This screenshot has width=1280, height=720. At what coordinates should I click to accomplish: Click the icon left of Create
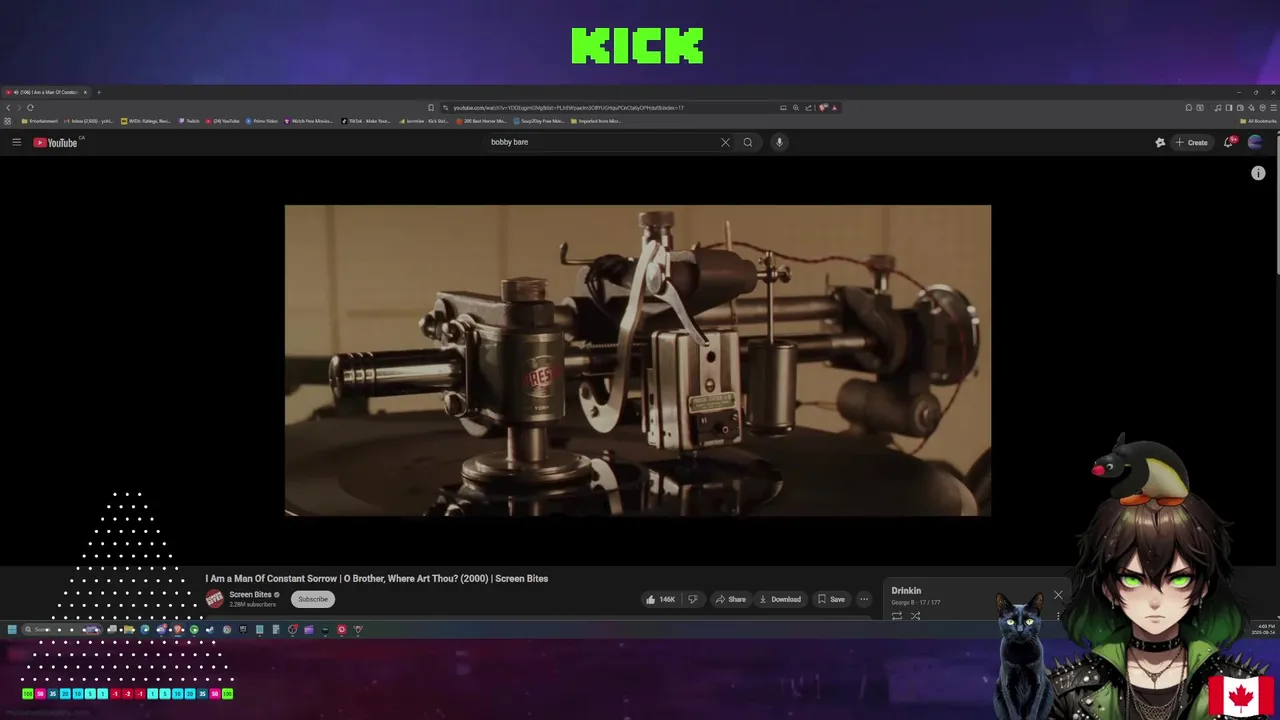(1160, 142)
